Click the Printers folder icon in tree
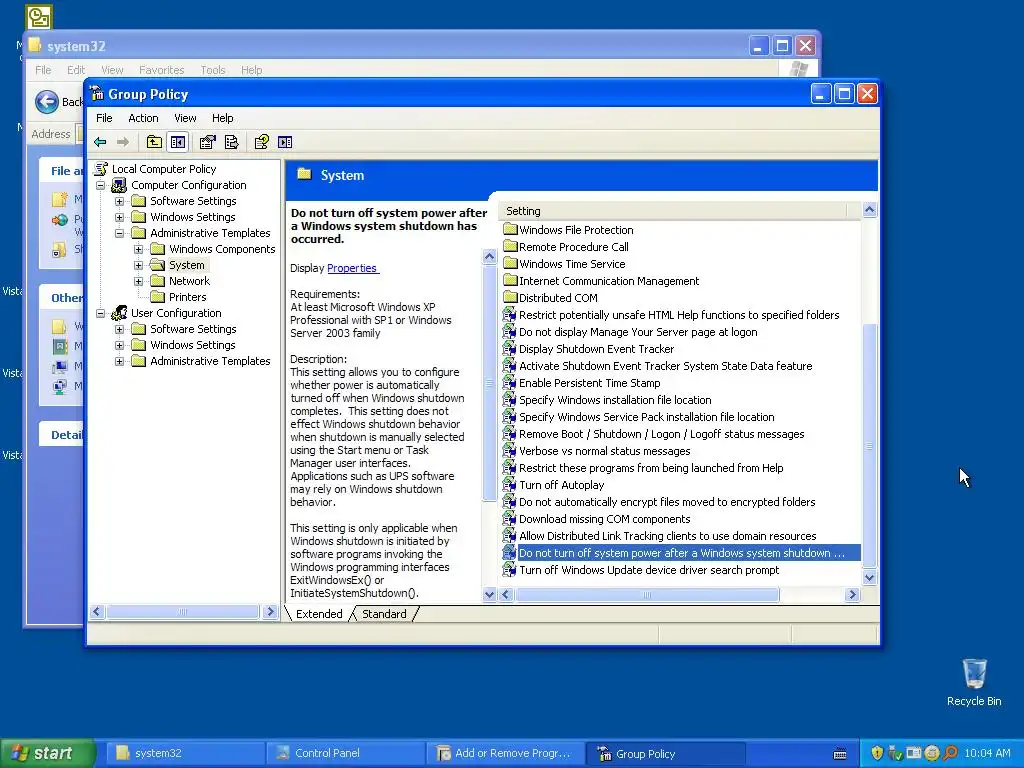 [157, 296]
